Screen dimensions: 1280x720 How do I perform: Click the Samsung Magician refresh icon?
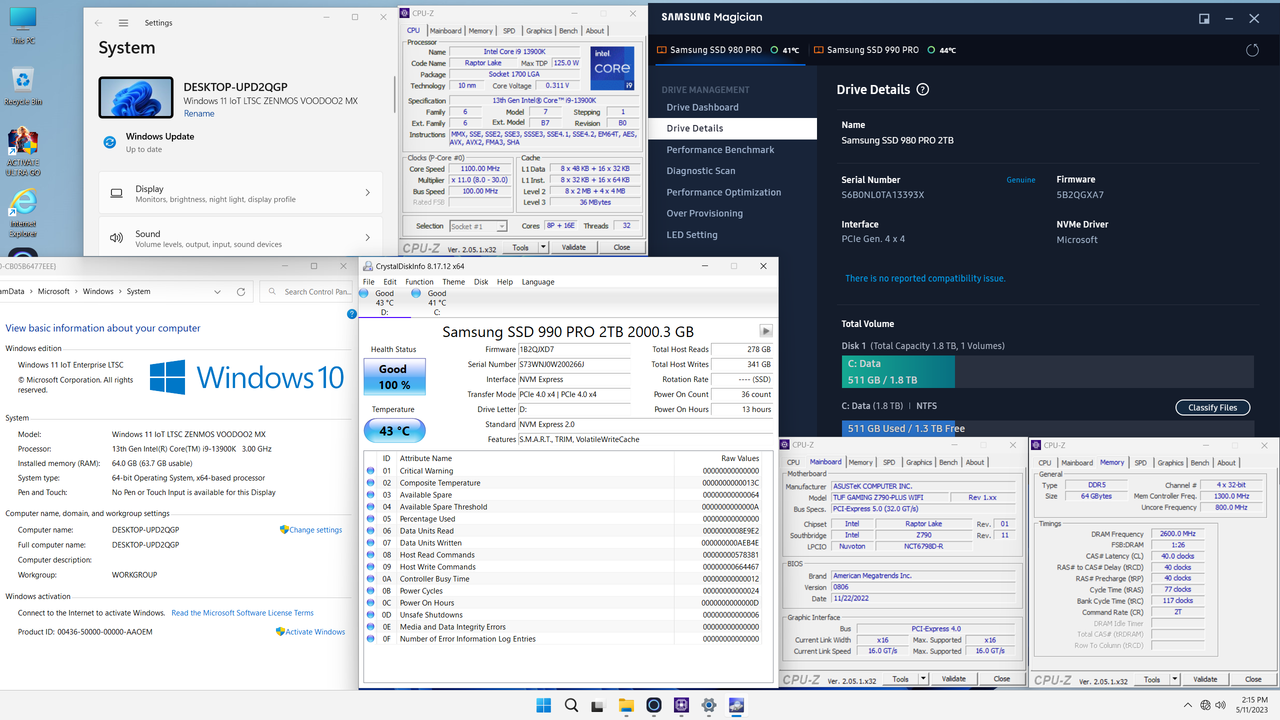point(1253,50)
